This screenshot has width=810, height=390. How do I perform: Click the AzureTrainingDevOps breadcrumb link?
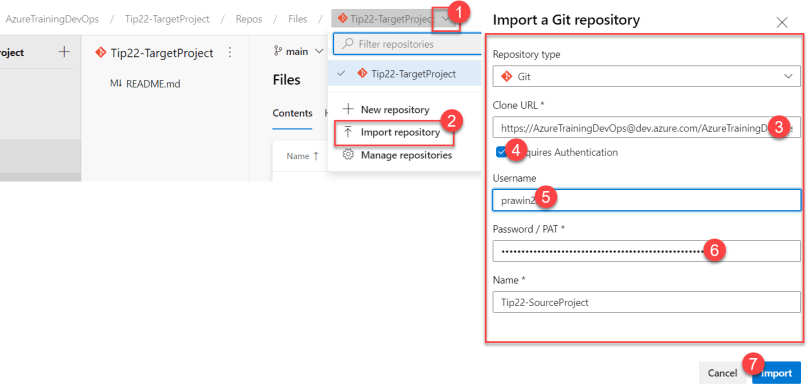click(x=52, y=19)
